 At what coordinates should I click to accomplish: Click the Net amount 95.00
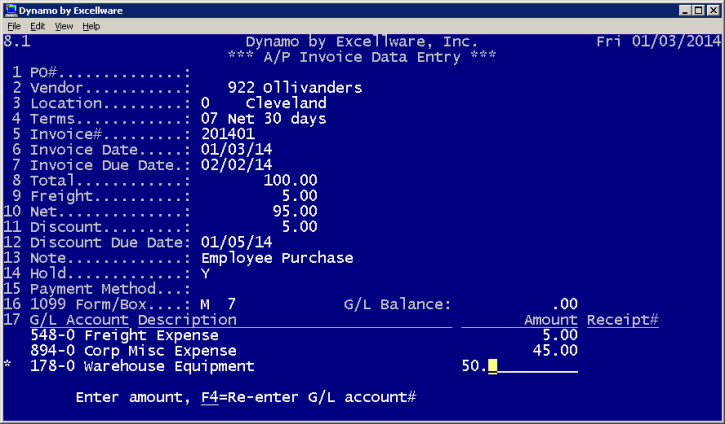295,211
